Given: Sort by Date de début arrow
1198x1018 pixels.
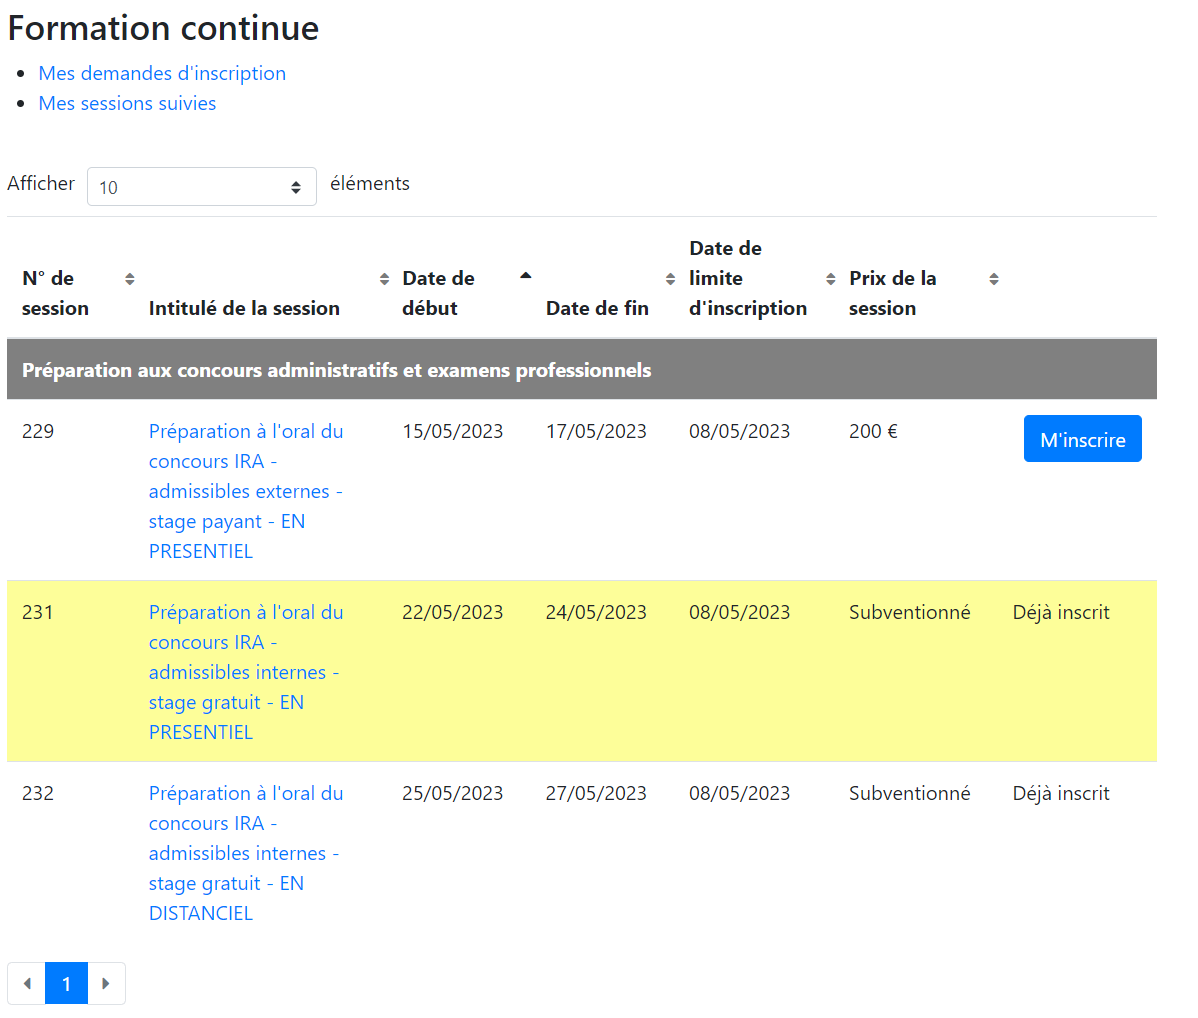Looking at the screenshot, I should (526, 276).
